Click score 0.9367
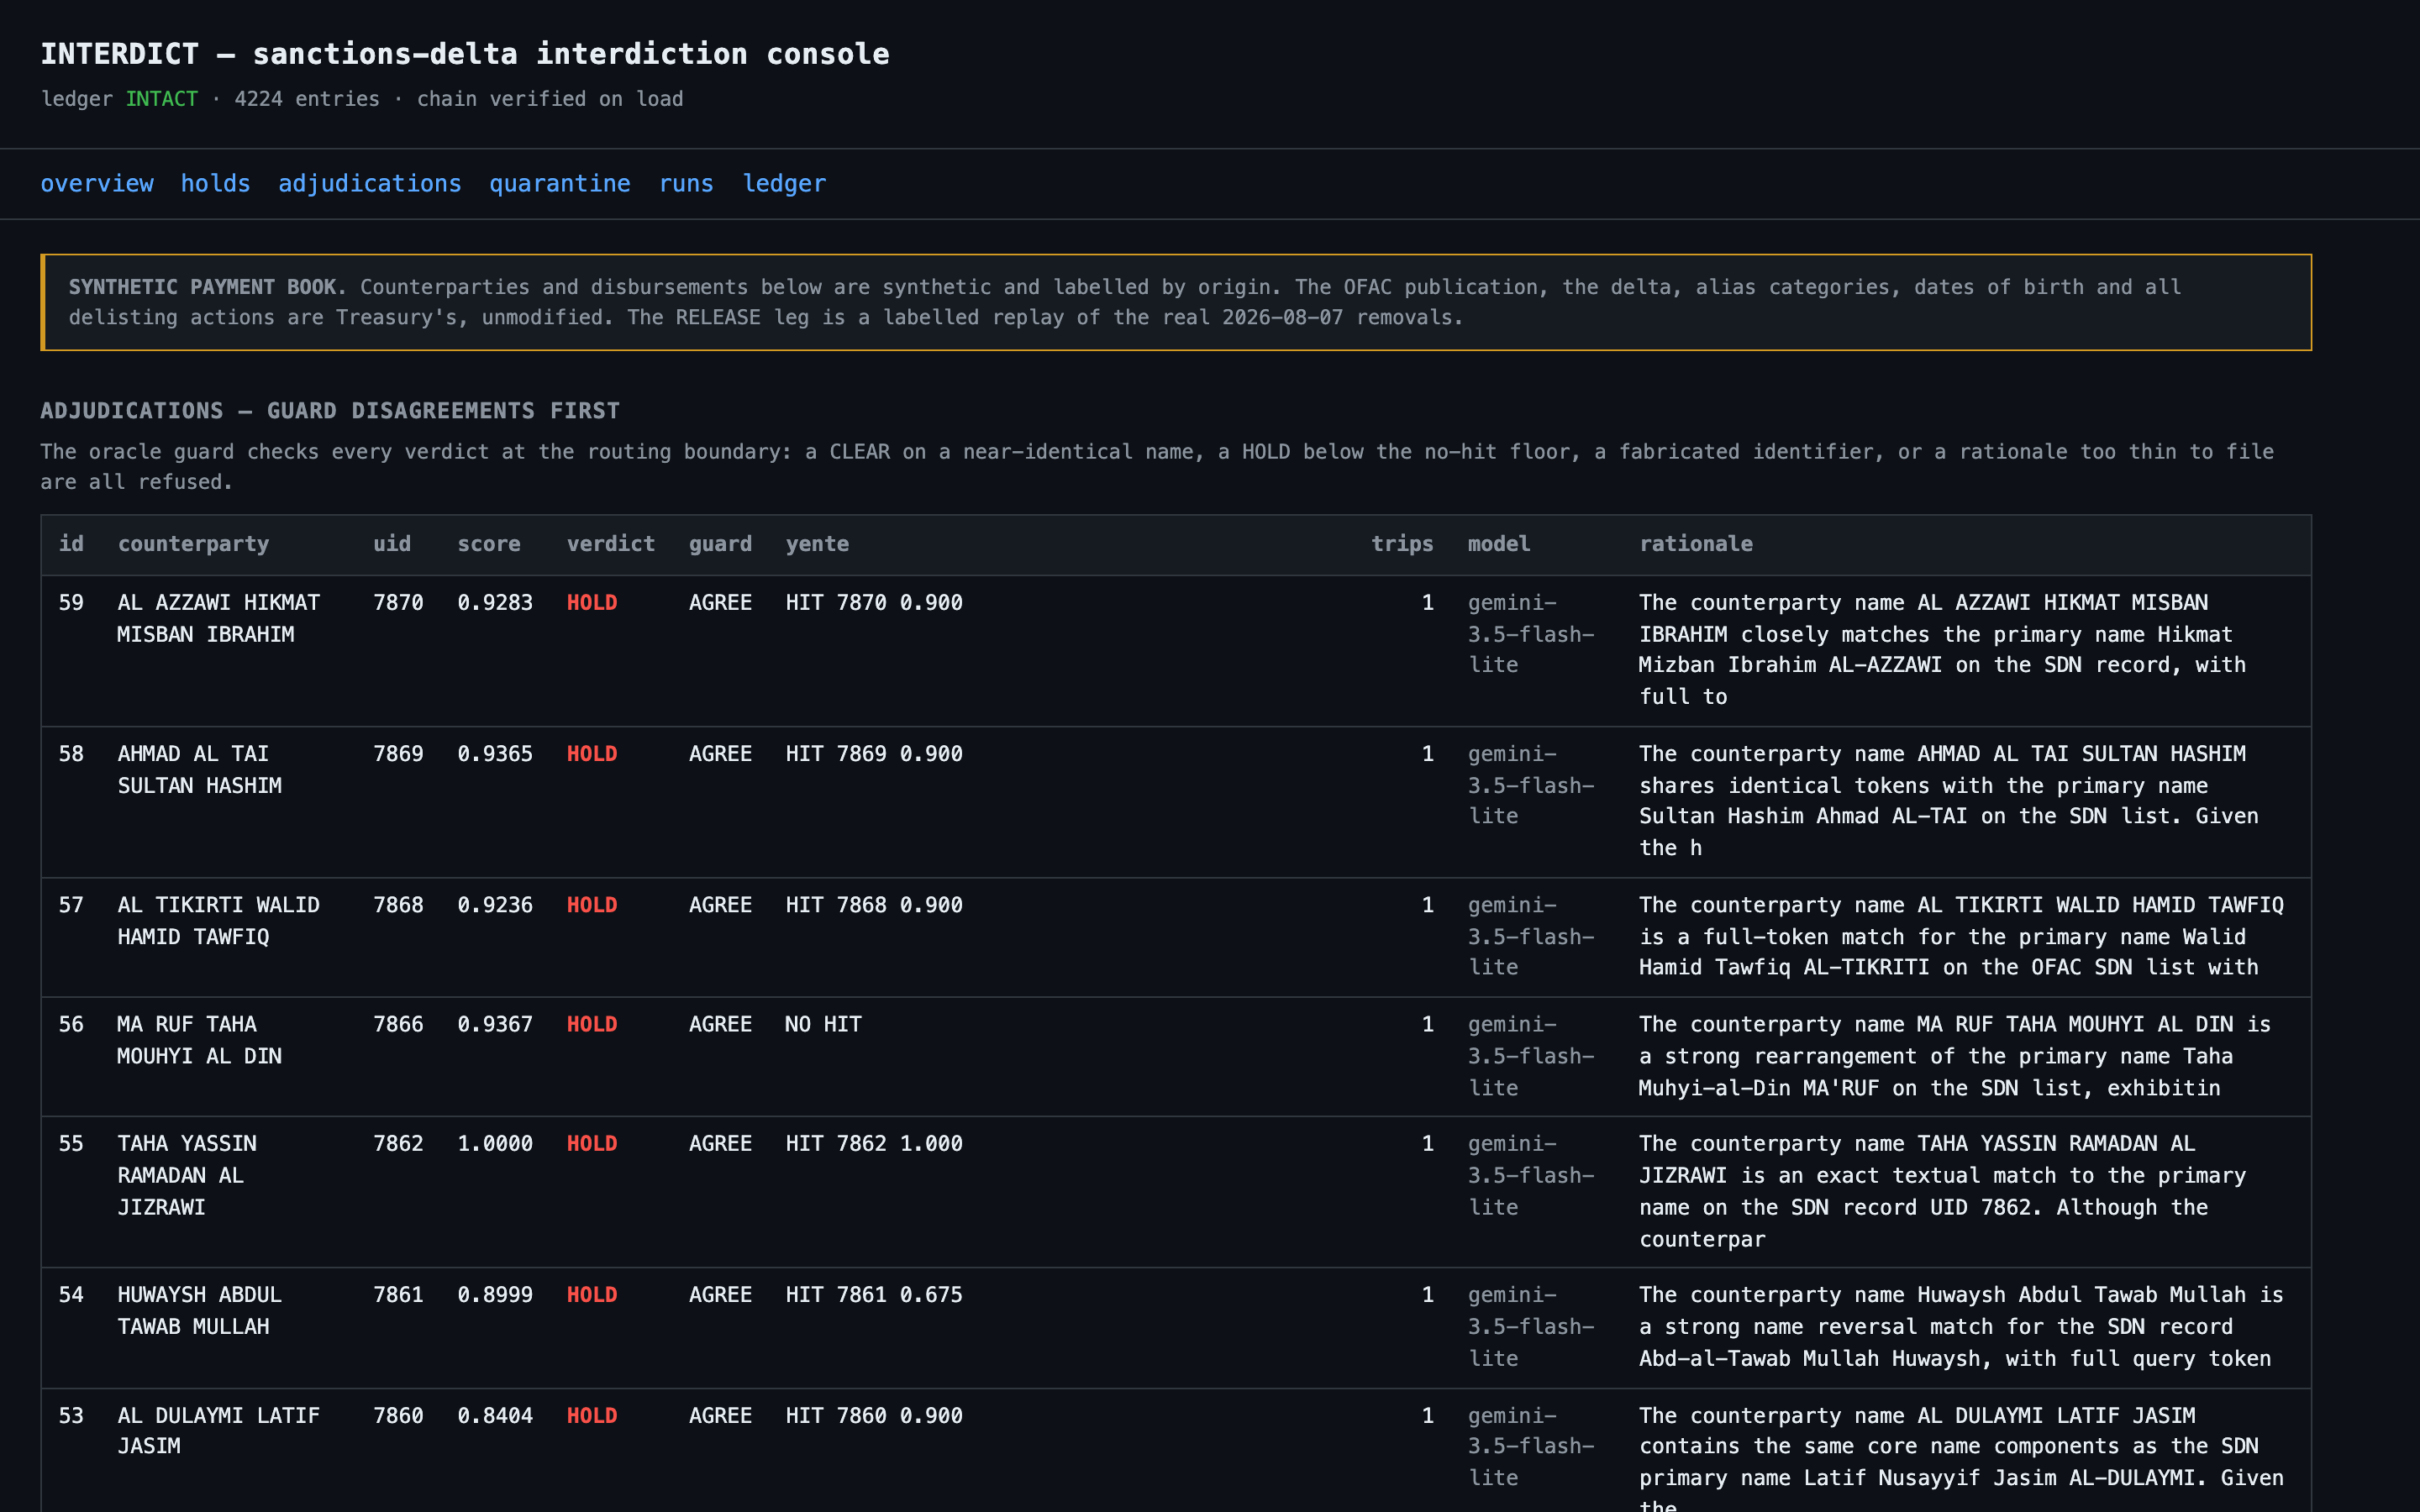Screen dimensions: 2420x1512 (495, 1025)
